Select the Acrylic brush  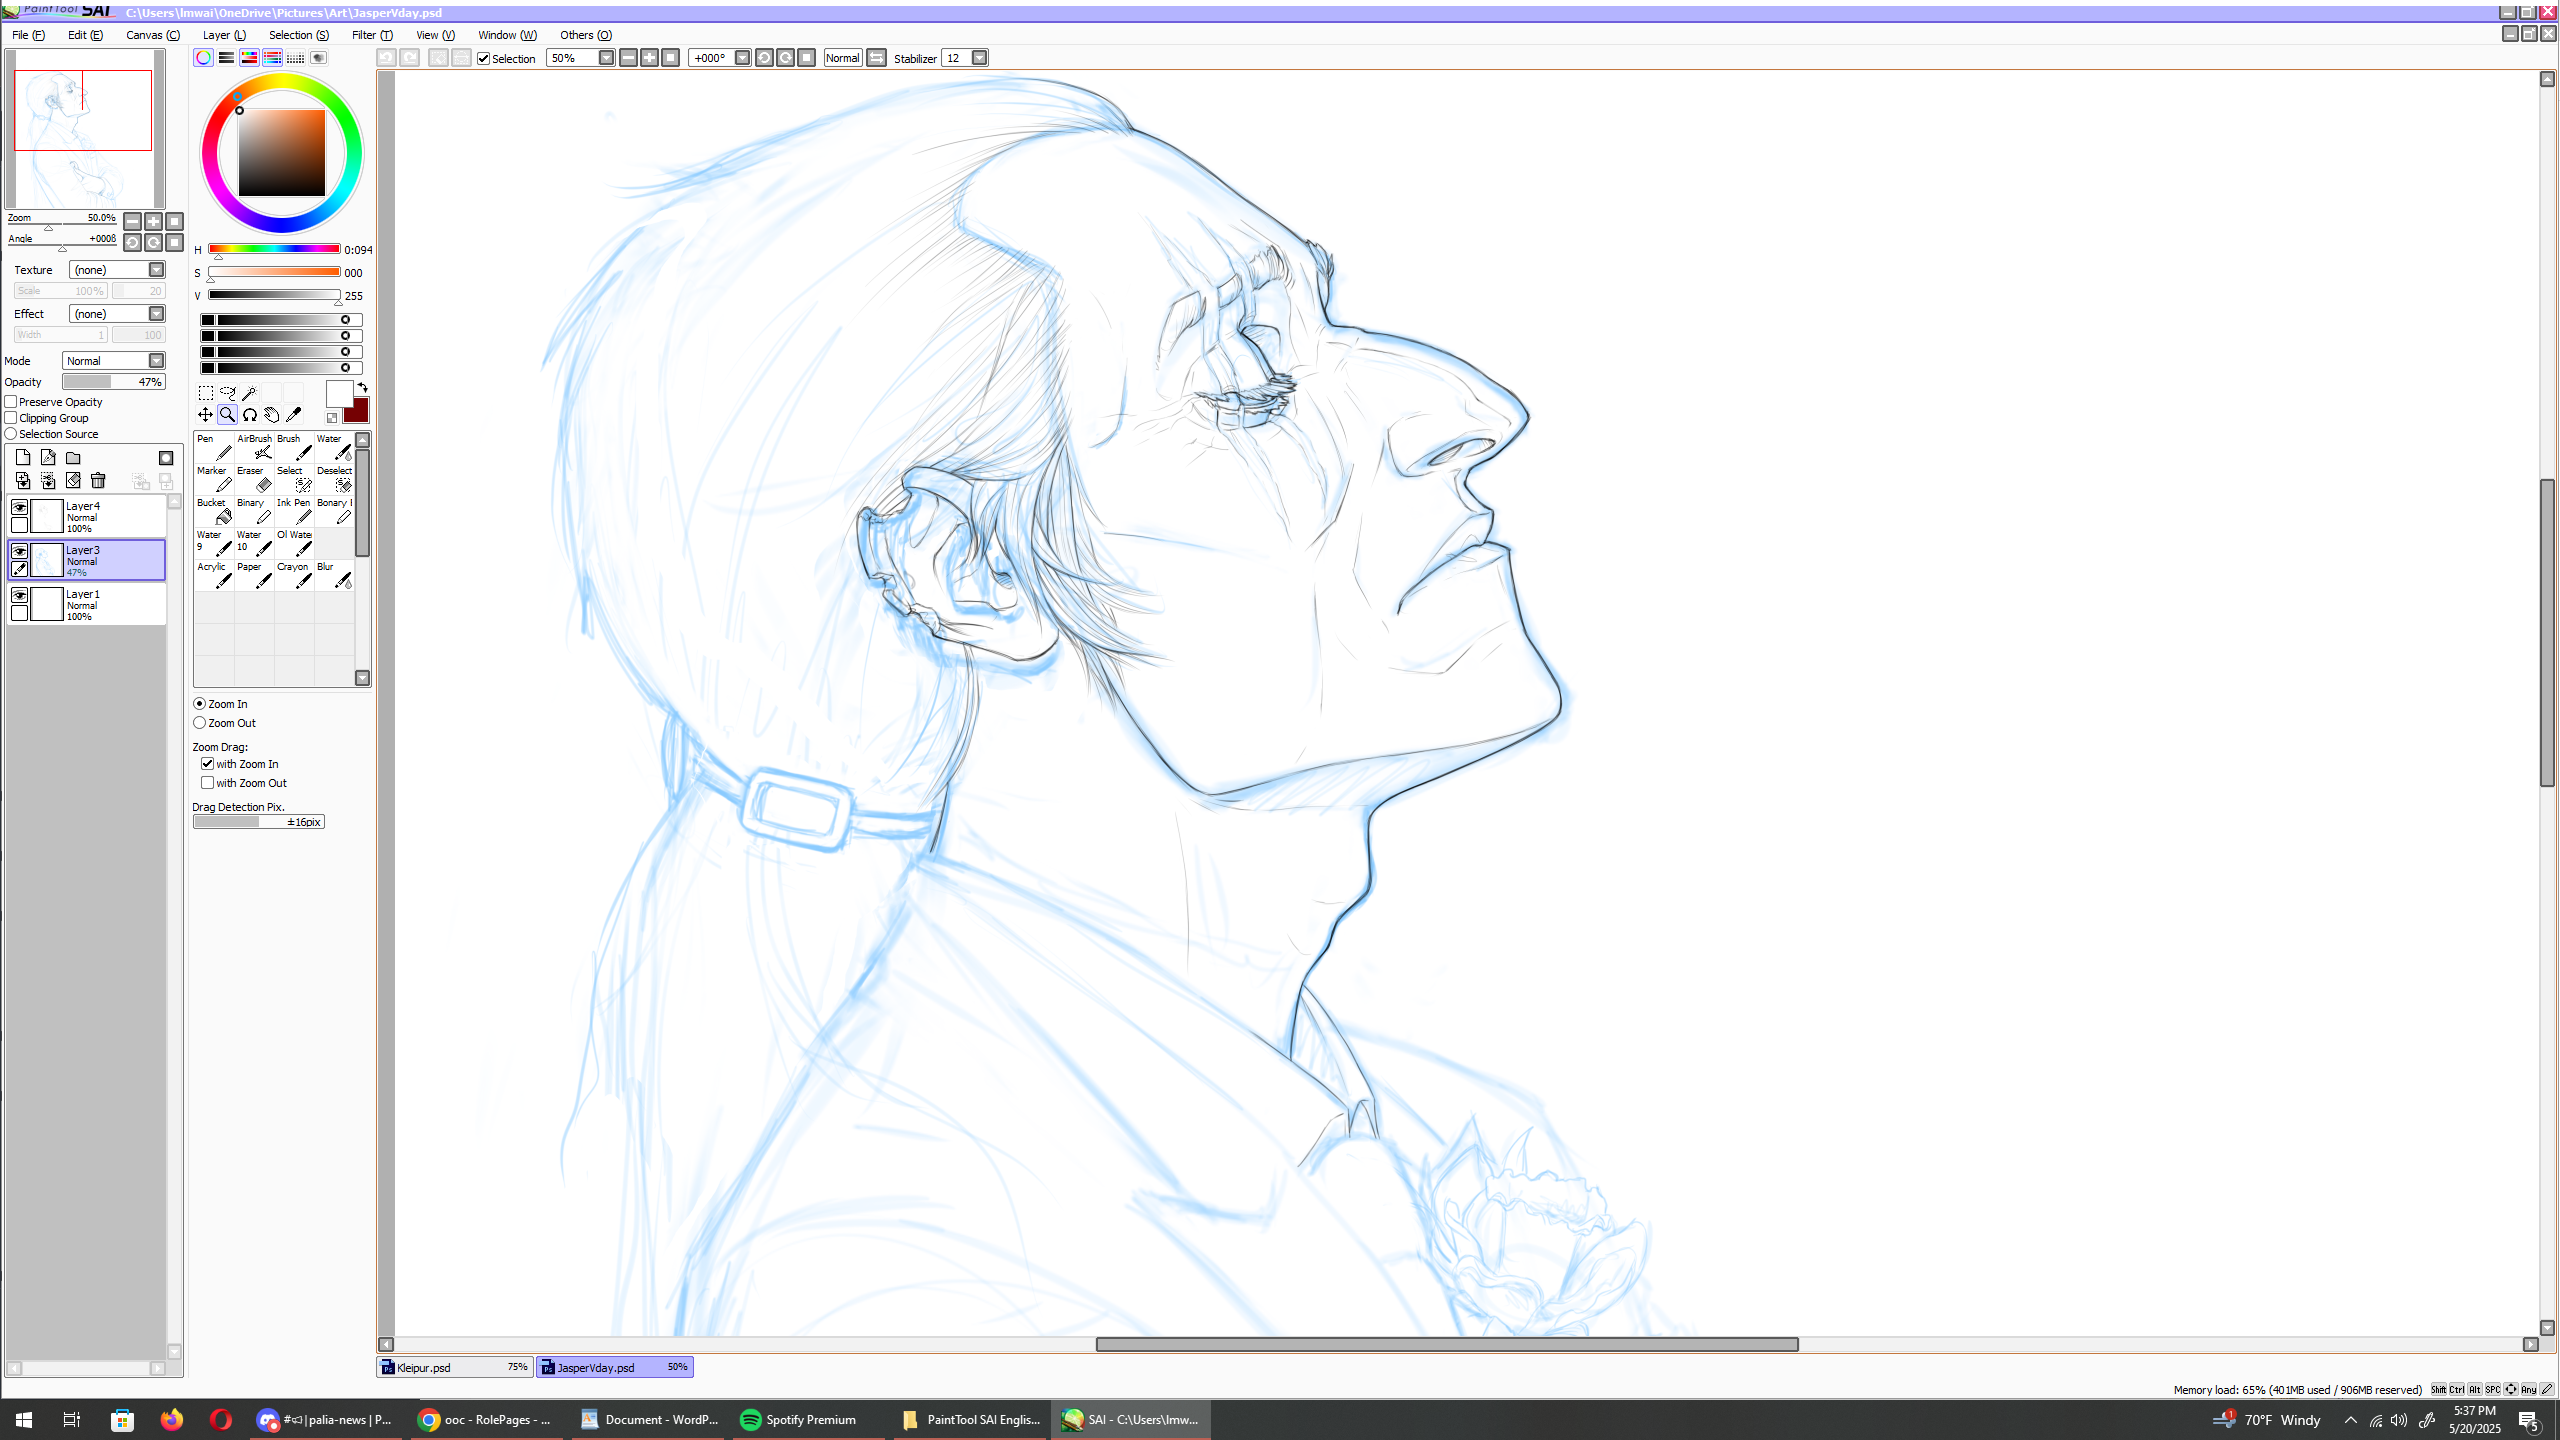coord(214,575)
